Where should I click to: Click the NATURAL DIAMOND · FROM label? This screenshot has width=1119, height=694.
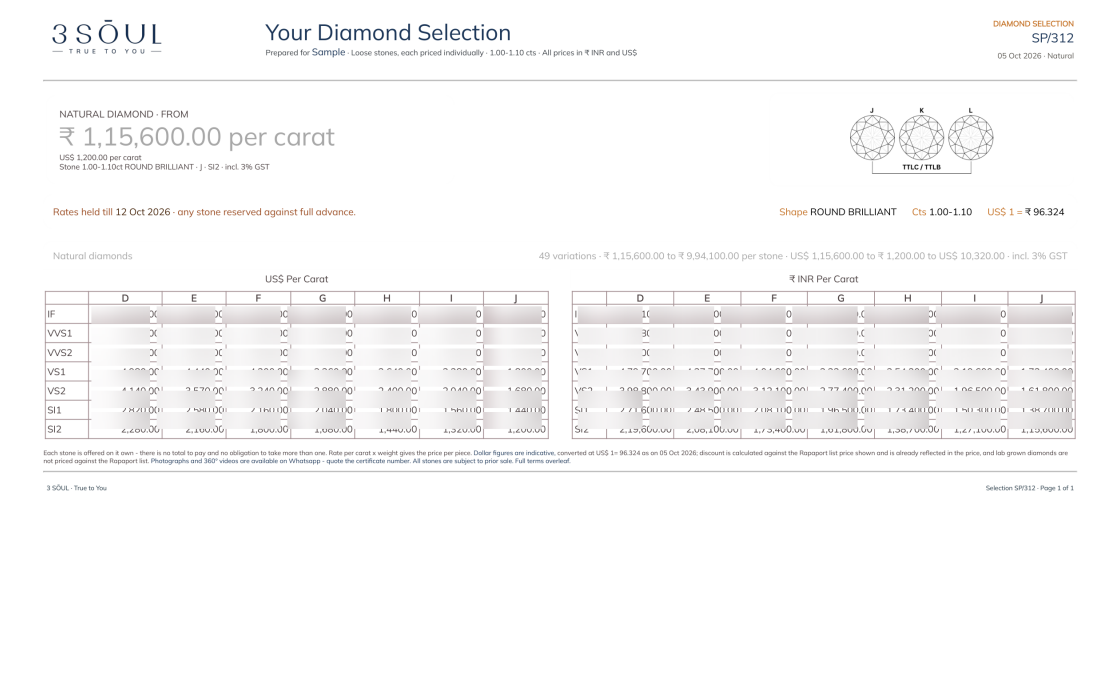point(123,114)
